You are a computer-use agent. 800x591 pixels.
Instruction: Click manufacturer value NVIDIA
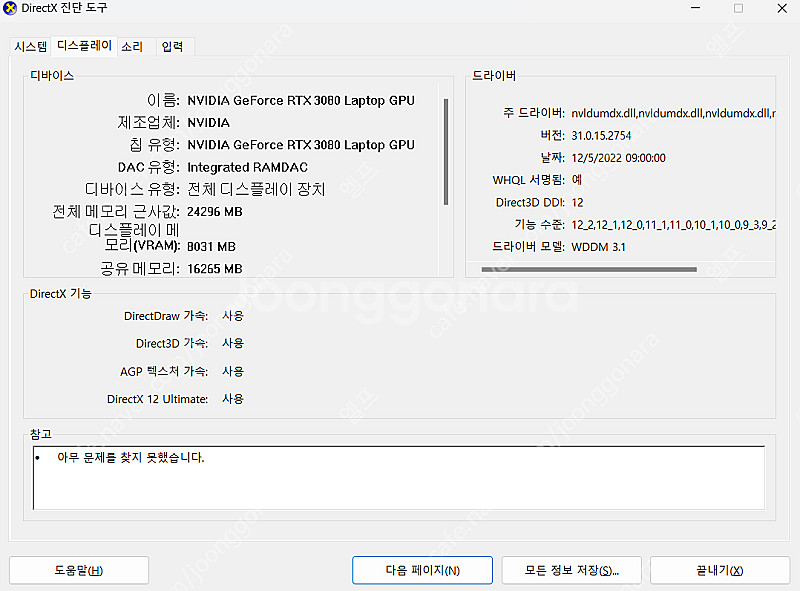click(x=209, y=123)
